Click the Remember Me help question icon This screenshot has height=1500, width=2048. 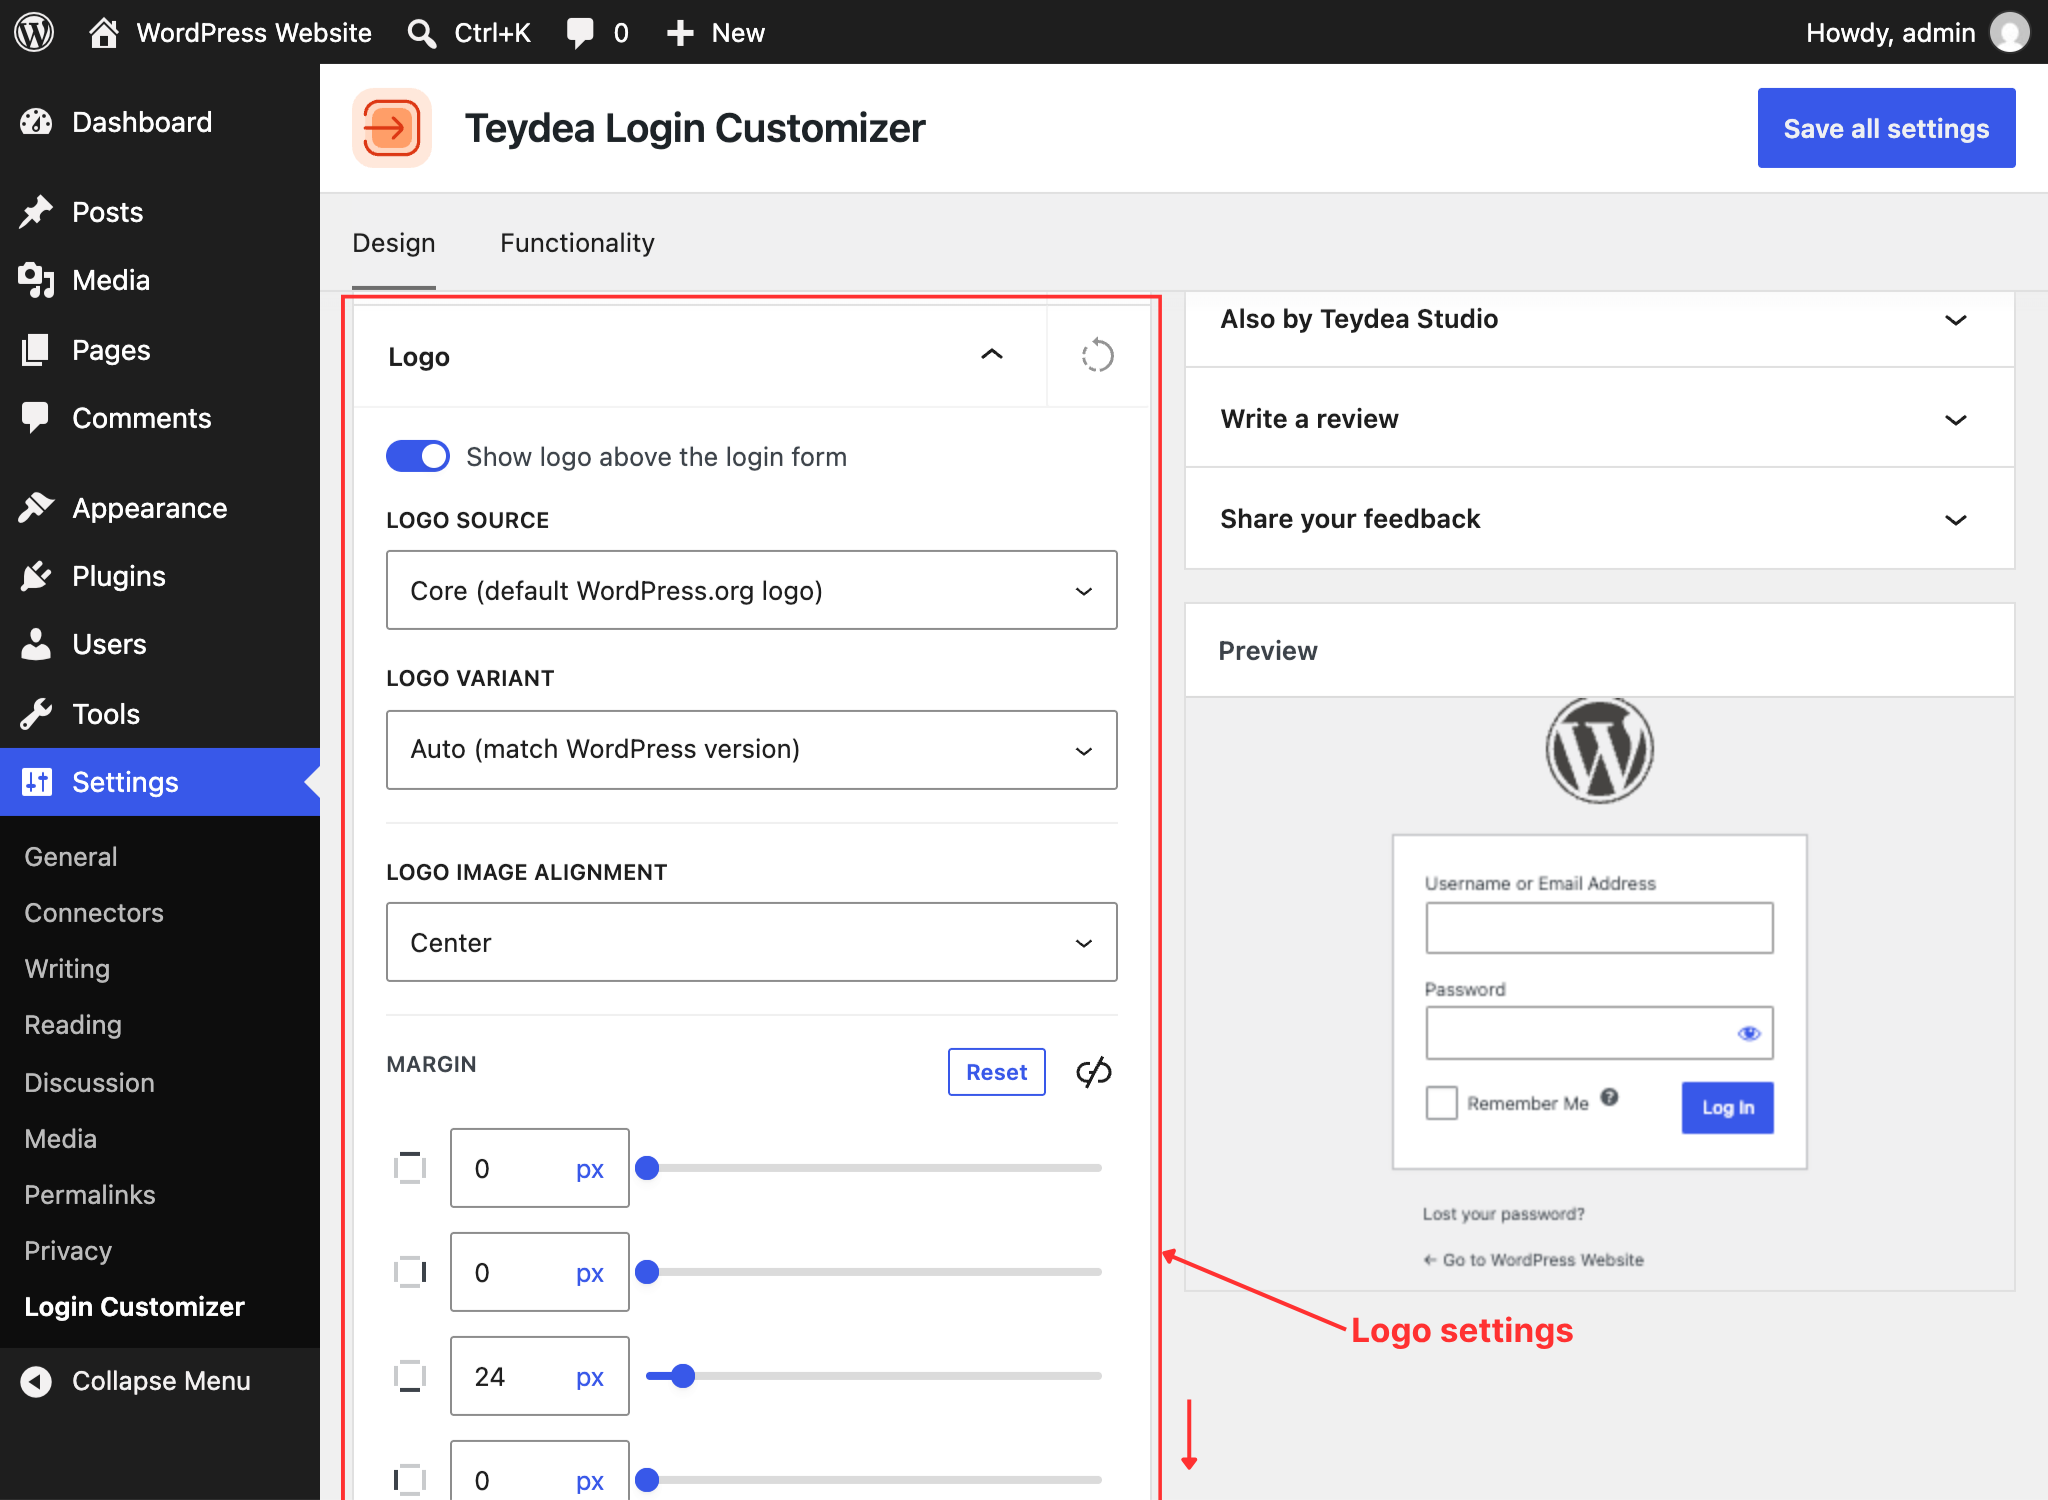pyautogui.click(x=1609, y=1097)
